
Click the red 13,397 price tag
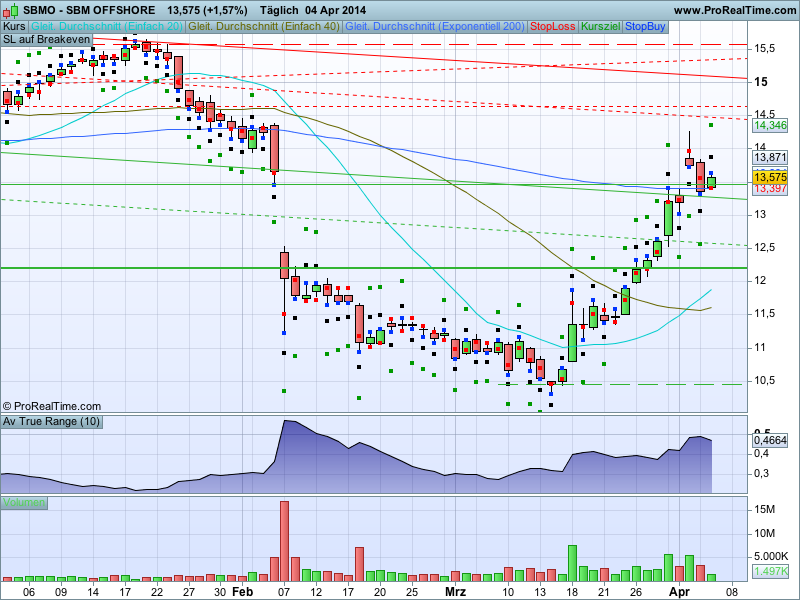(x=770, y=188)
